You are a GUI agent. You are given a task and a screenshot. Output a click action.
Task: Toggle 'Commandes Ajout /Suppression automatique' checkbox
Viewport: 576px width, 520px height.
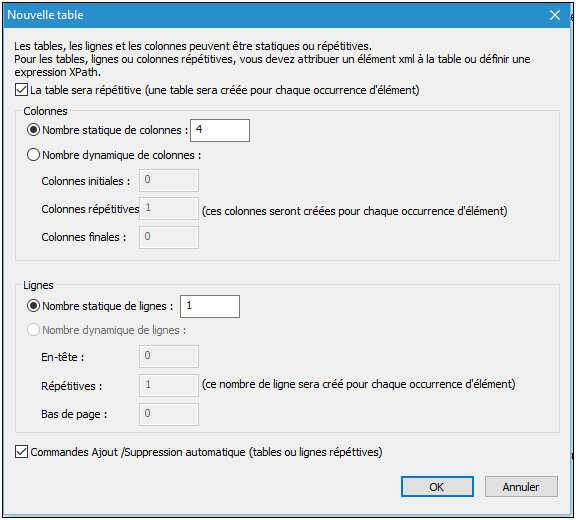(x=21, y=452)
